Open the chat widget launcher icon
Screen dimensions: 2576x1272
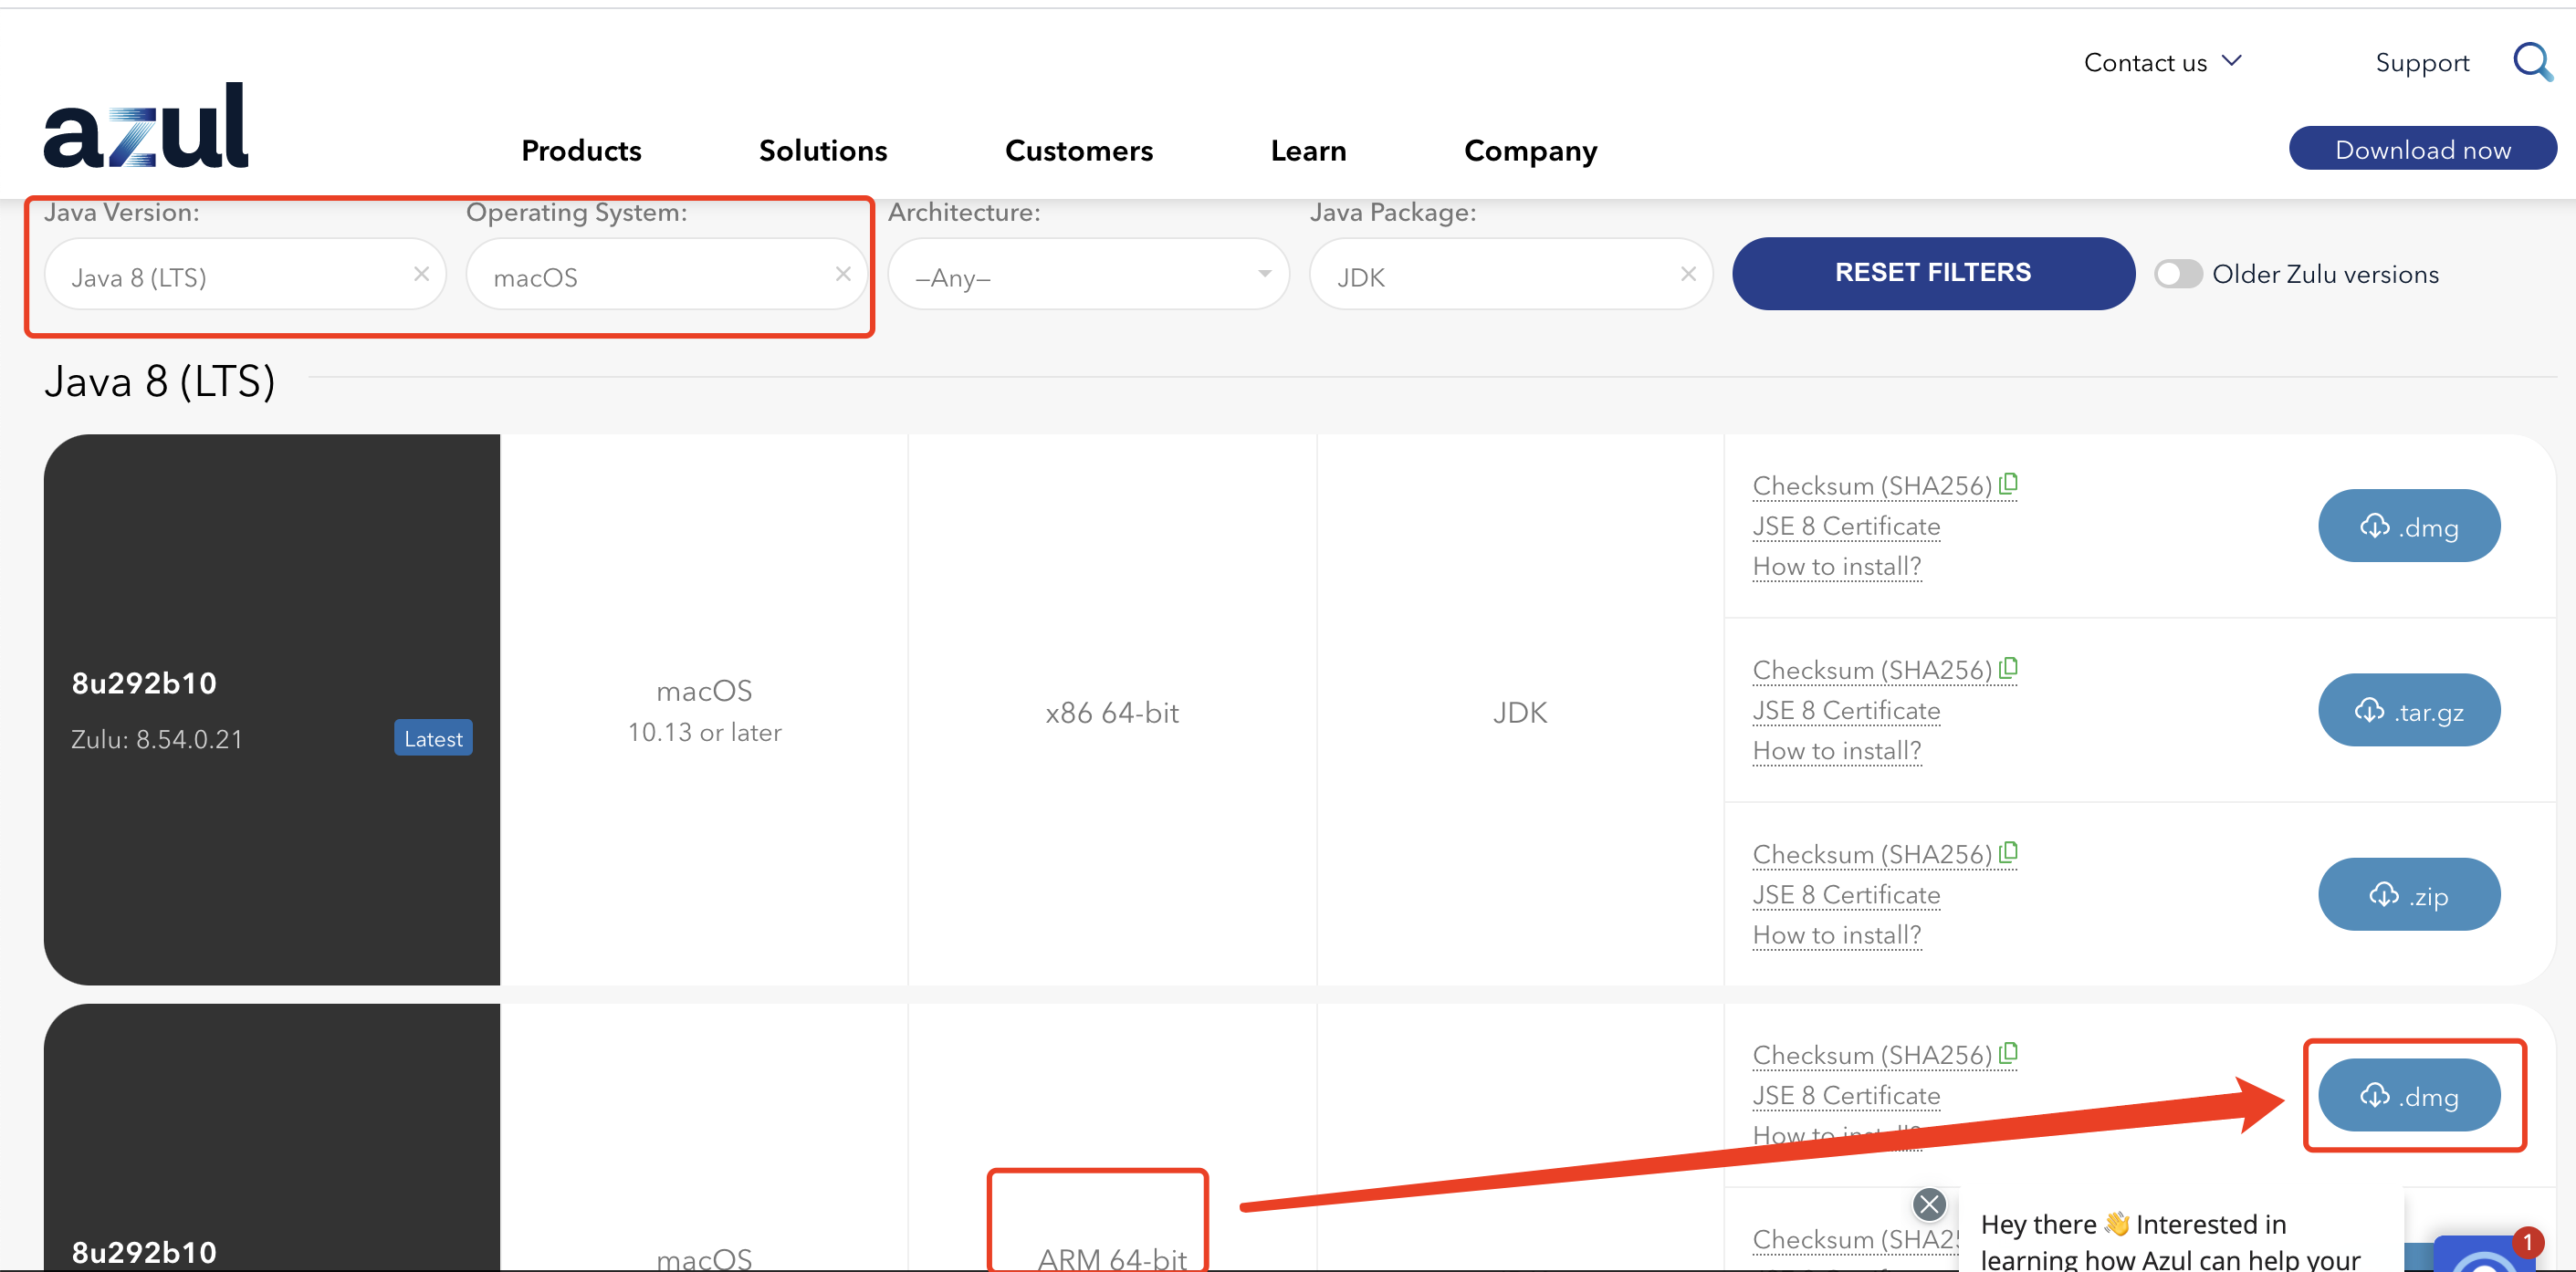(2486, 1254)
